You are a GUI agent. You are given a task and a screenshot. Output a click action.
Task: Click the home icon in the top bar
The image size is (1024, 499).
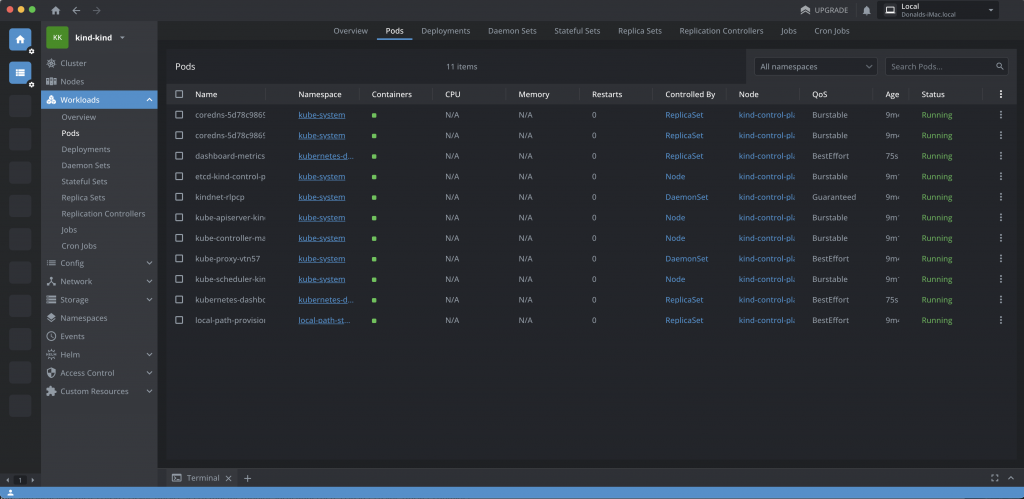point(56,10)
